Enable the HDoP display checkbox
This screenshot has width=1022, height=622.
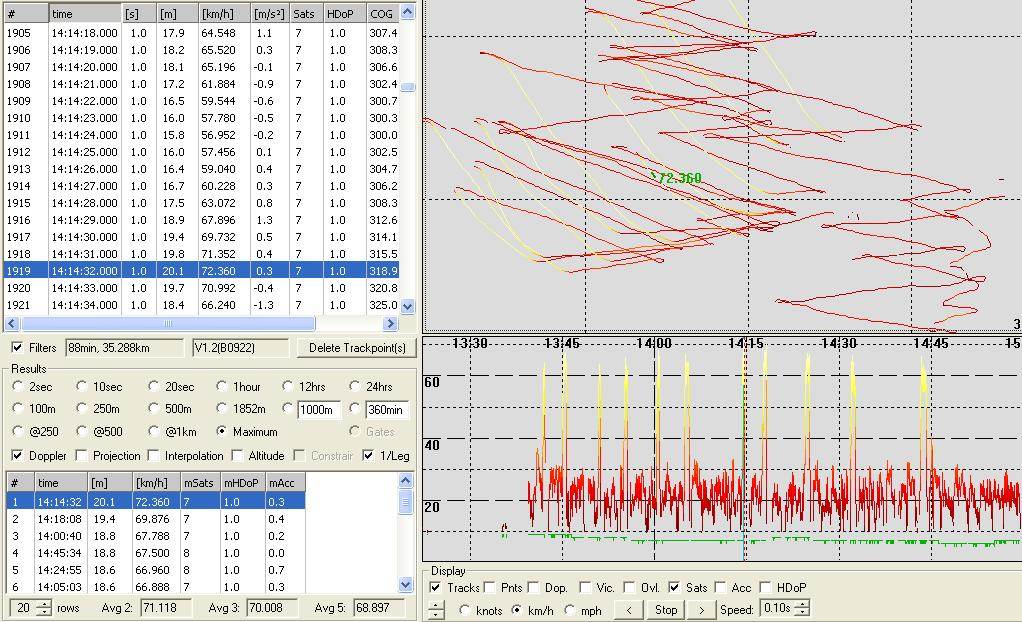point(767,588)
